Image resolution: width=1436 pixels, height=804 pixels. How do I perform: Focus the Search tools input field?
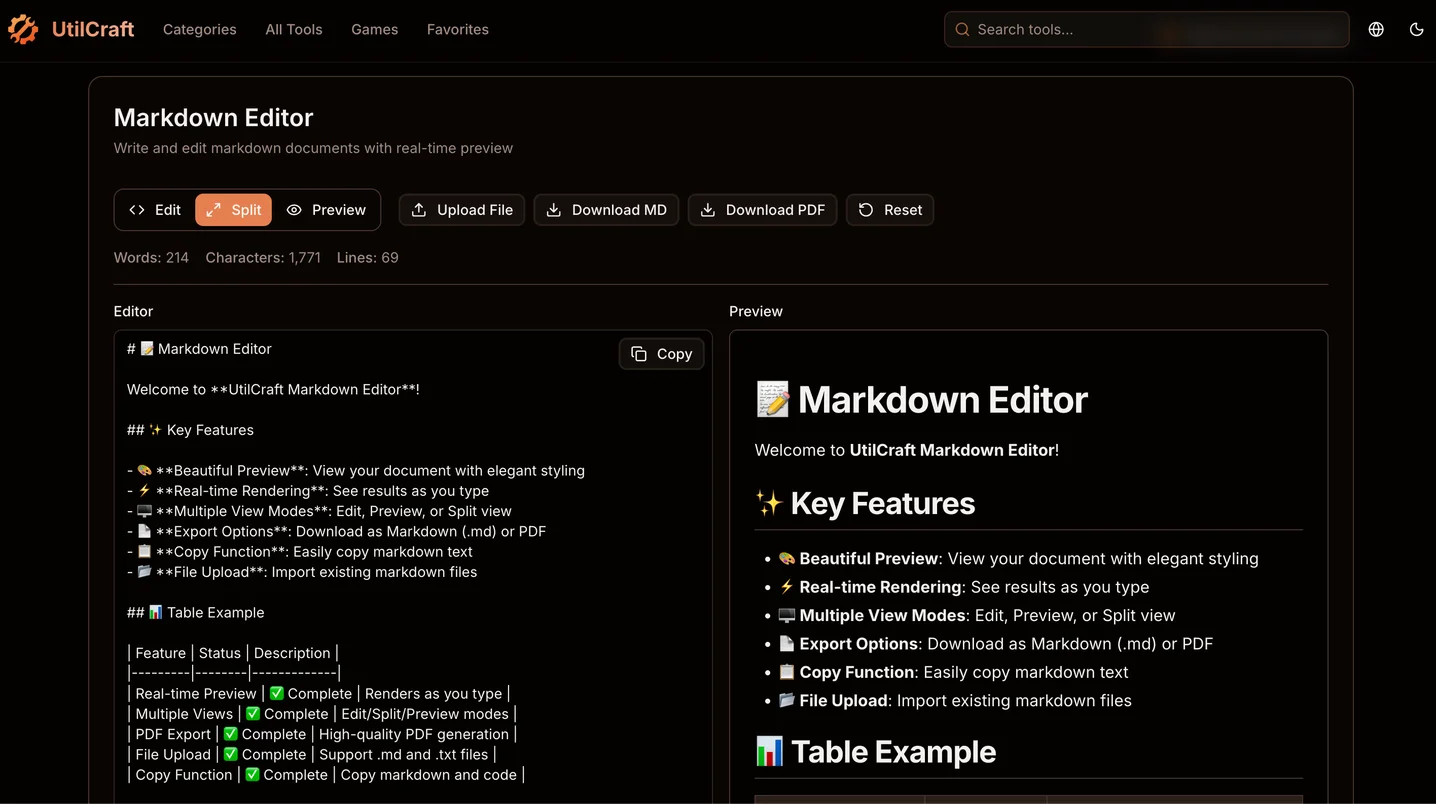point(1150,30)
